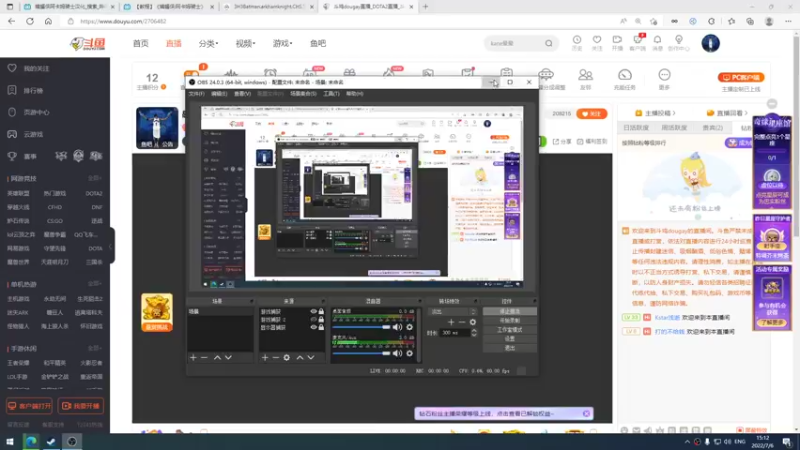800x450 pixels.
Task: Toggle visibility eye of third OBS source
Action: [313, 327]
